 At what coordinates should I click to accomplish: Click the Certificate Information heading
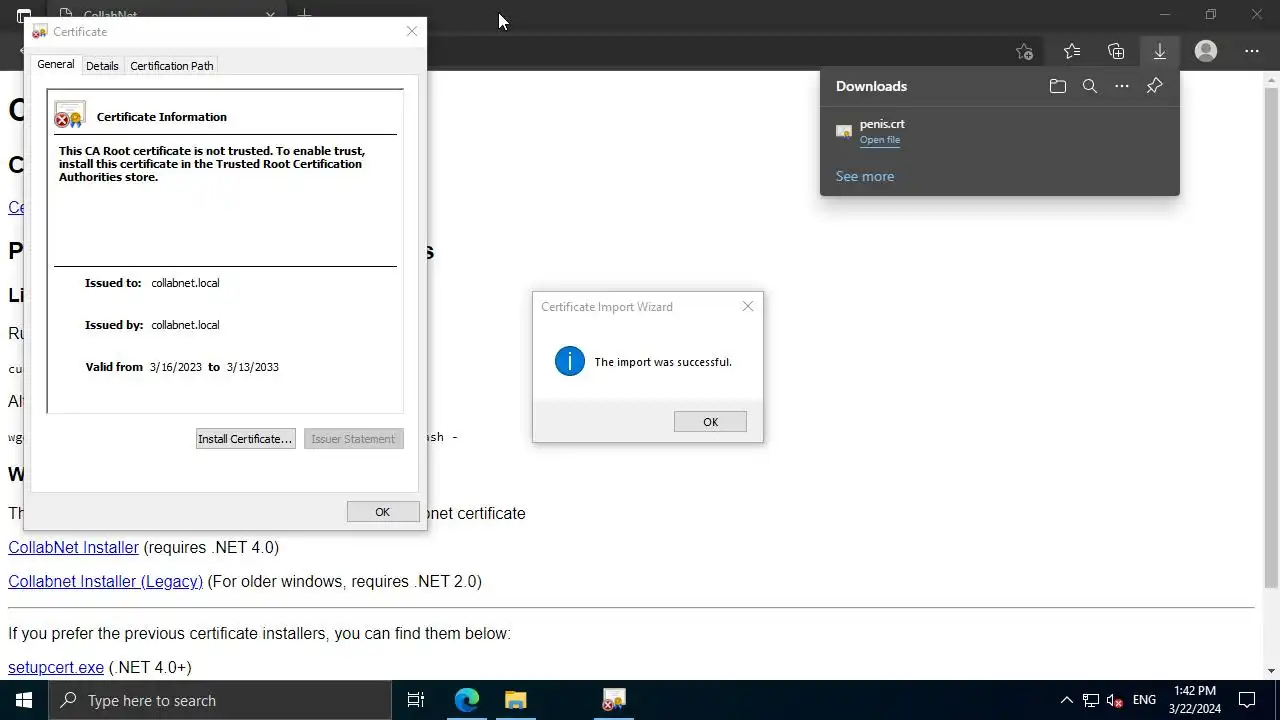(162, 117)
